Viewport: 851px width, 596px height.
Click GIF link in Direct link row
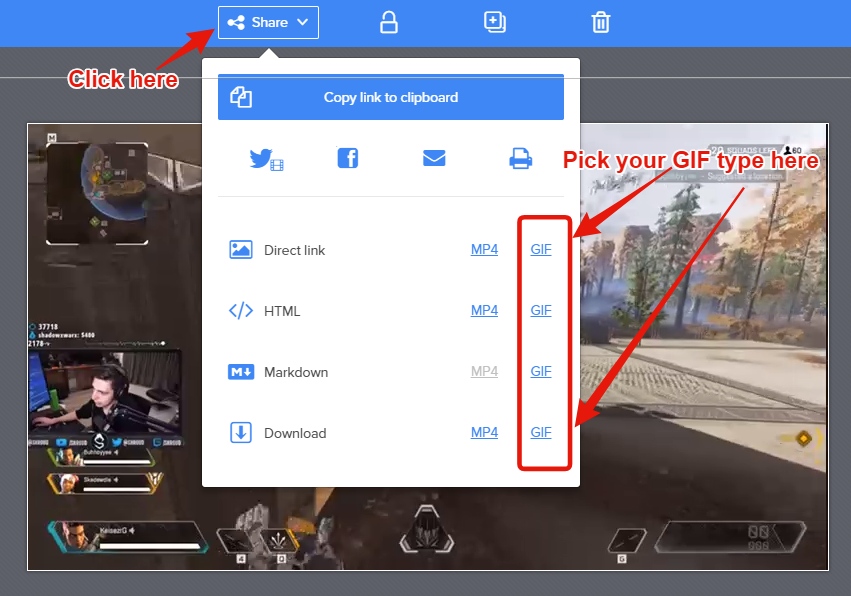[541, 249]
